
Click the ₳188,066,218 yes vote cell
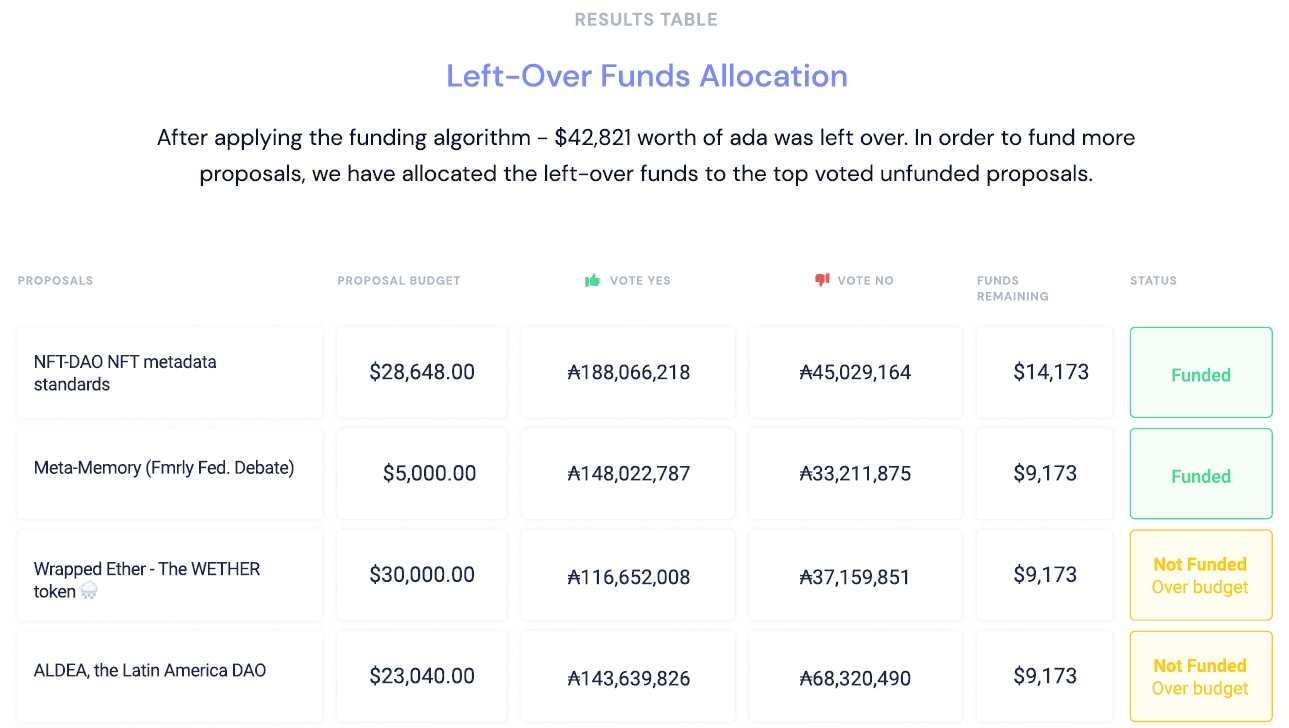click(629, 373)
